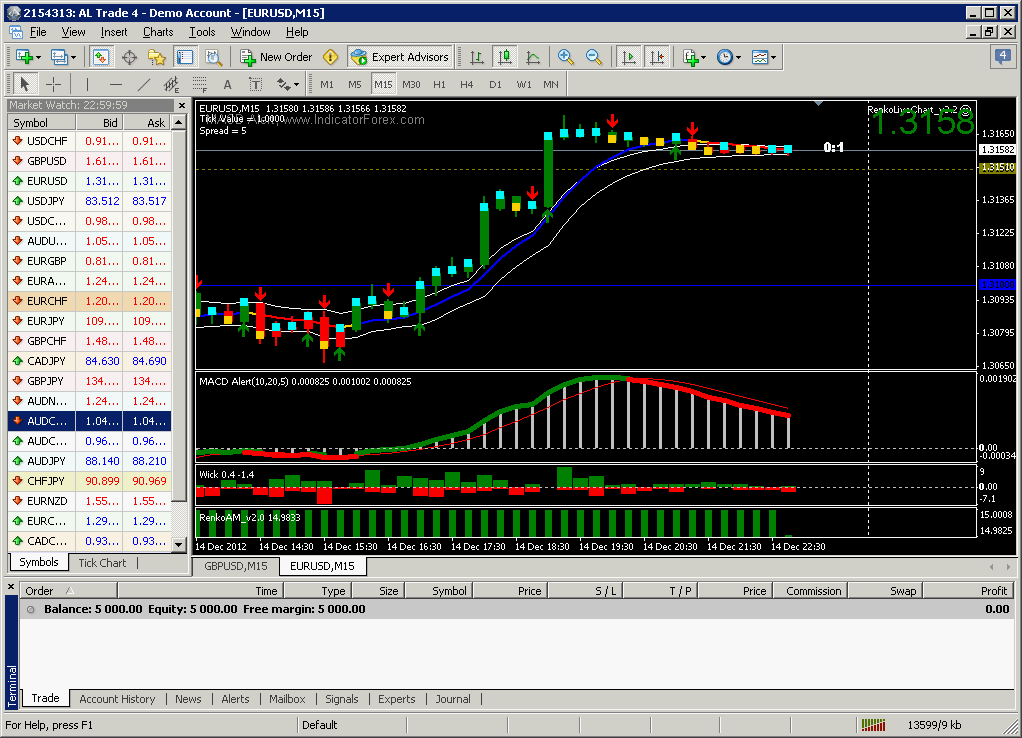Select the Text tool A icon
The width and height of the screenshot is (1022, 738).
[x=227, y=84]
